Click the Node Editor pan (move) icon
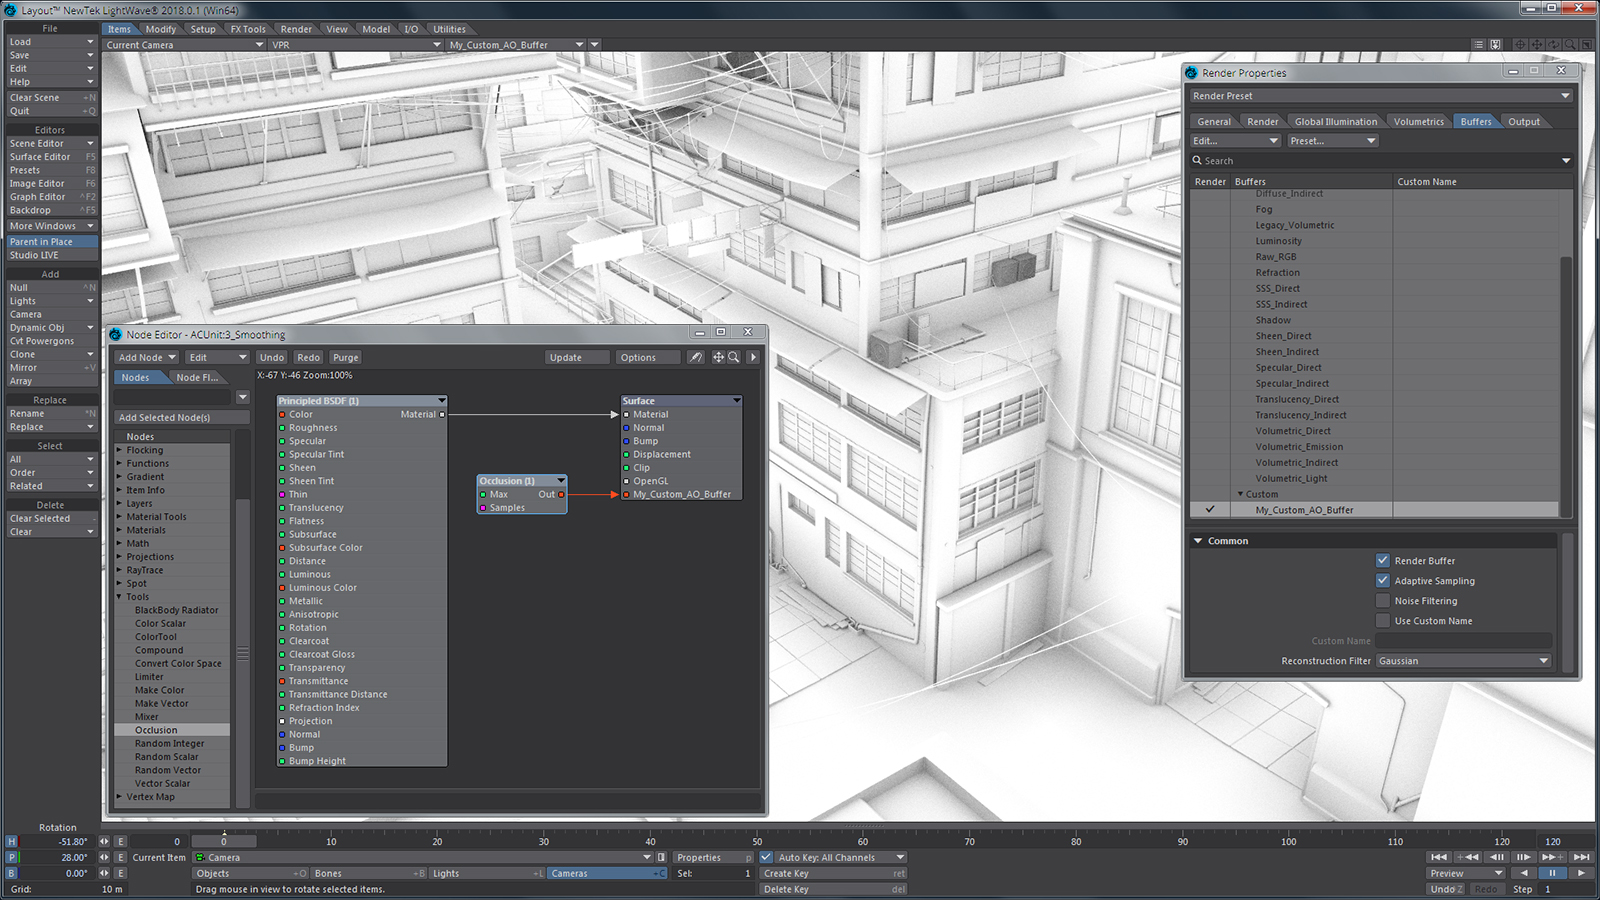The width and height of the screenshot is (1600, 900). [x=718, y=357]
